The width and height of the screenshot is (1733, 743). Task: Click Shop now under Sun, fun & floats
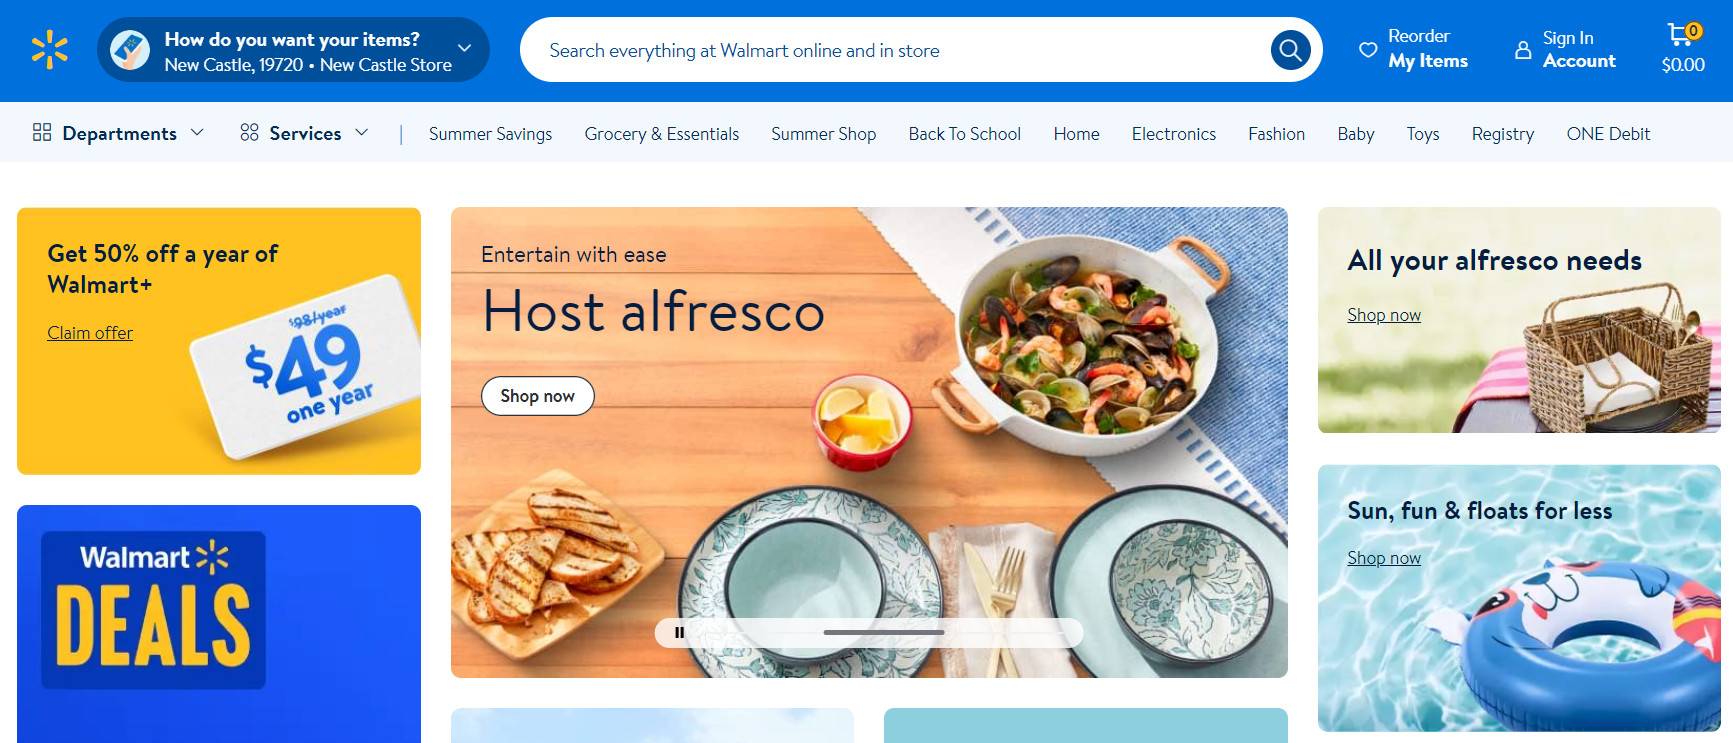pyautogui.click(x=1384, y=558)
